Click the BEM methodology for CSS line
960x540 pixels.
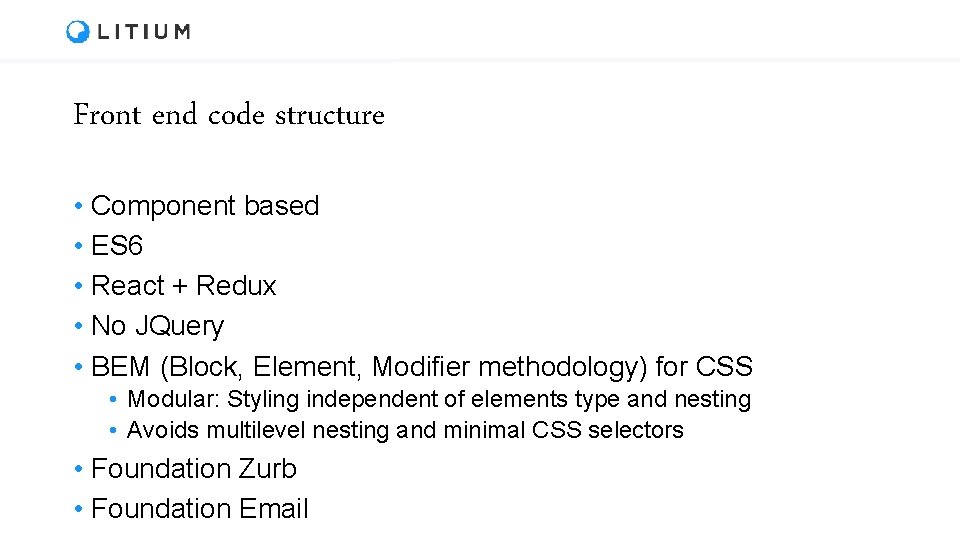click(x=421, y=367)
